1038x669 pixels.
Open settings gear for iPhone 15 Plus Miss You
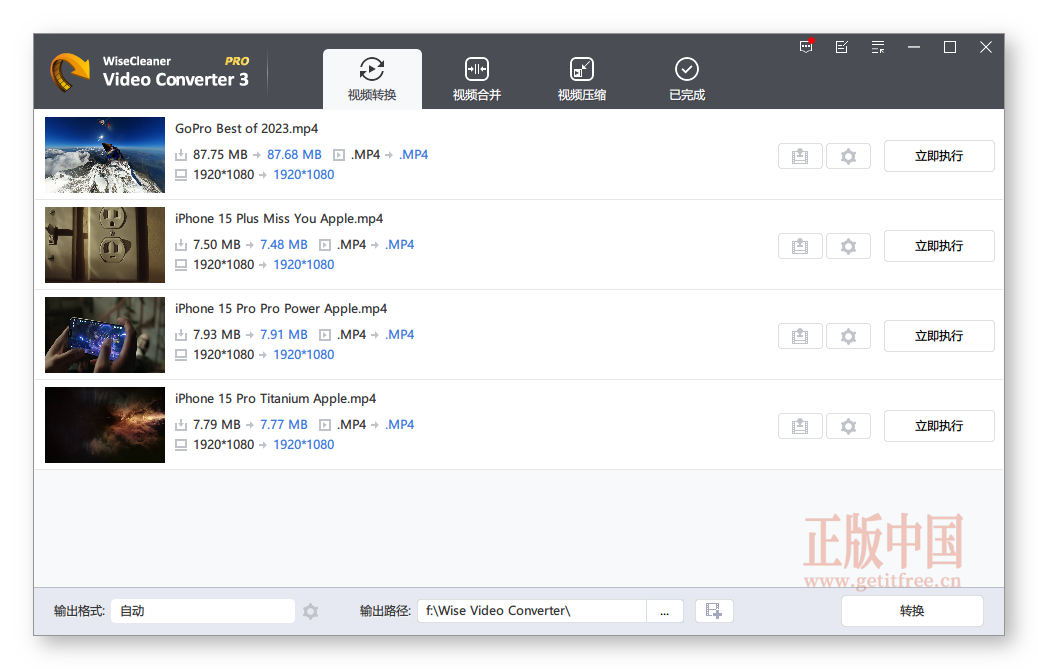pos(849,246)
